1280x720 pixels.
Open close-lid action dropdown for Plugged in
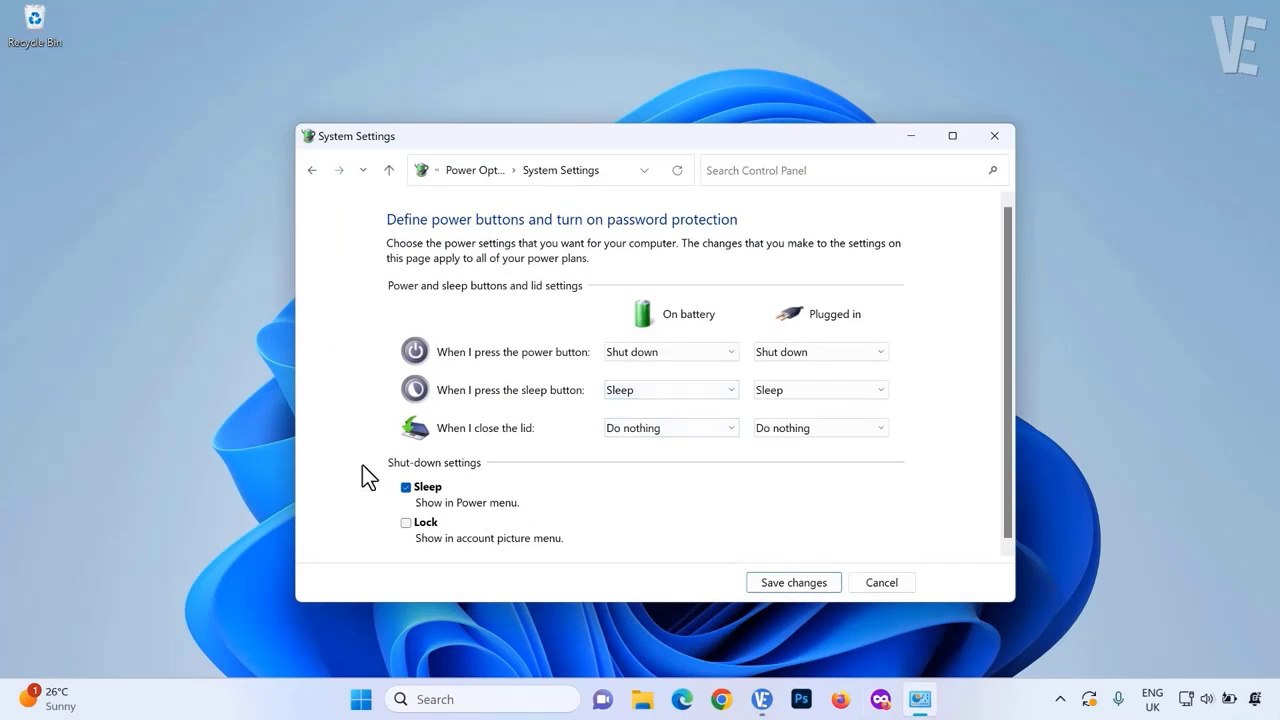[x=821, y=428]
